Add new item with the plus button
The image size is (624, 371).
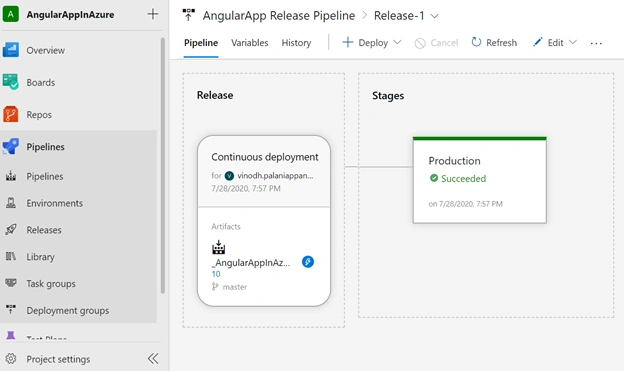pos(153,14)
